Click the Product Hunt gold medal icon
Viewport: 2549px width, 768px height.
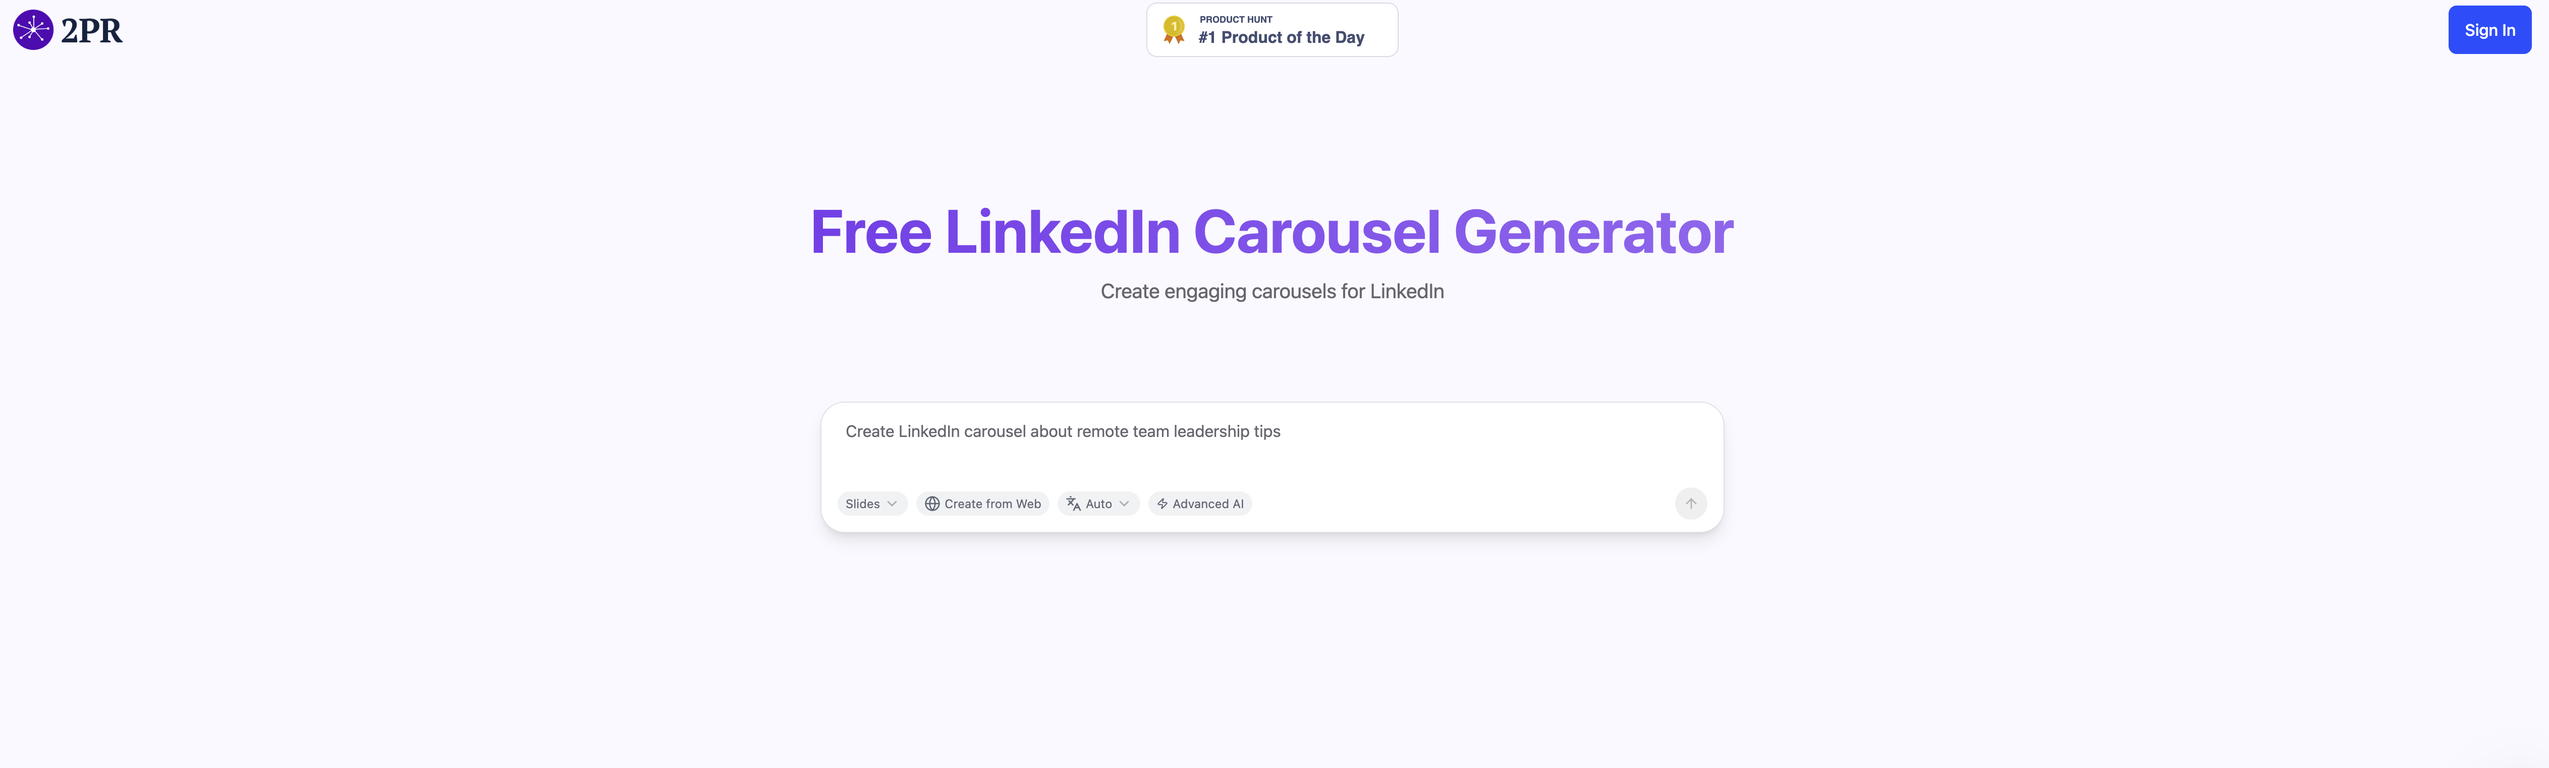[1174, 30]
